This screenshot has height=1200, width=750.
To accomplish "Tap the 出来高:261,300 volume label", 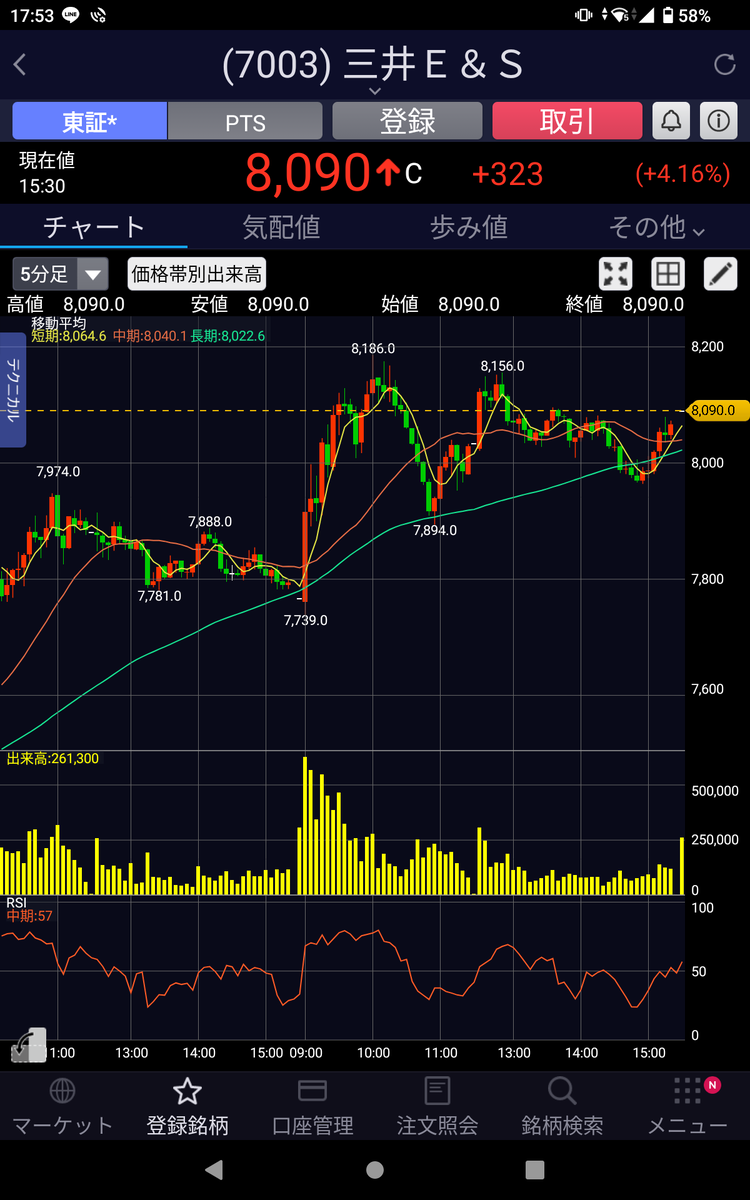I will pyautogui.click(x=52, y=759).
